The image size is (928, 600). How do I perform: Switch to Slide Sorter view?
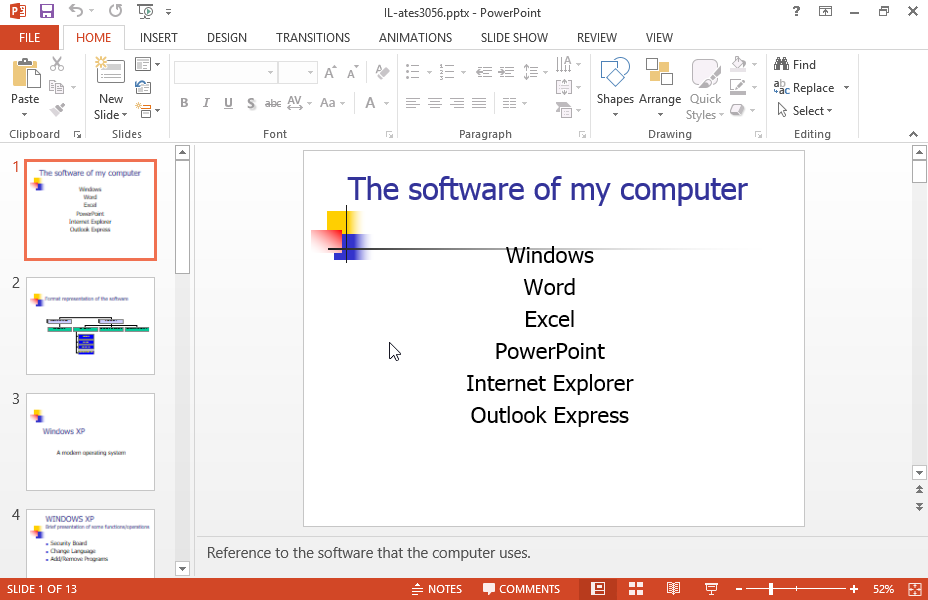tap(636, 589)
